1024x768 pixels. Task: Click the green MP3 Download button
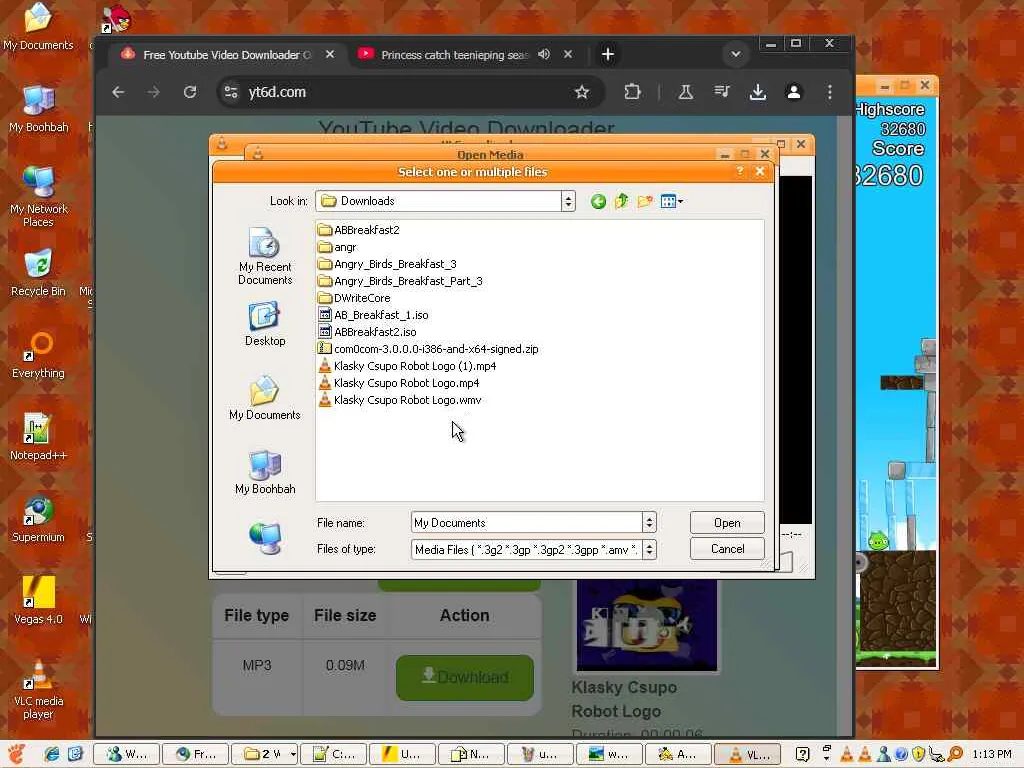coord(464,677)
